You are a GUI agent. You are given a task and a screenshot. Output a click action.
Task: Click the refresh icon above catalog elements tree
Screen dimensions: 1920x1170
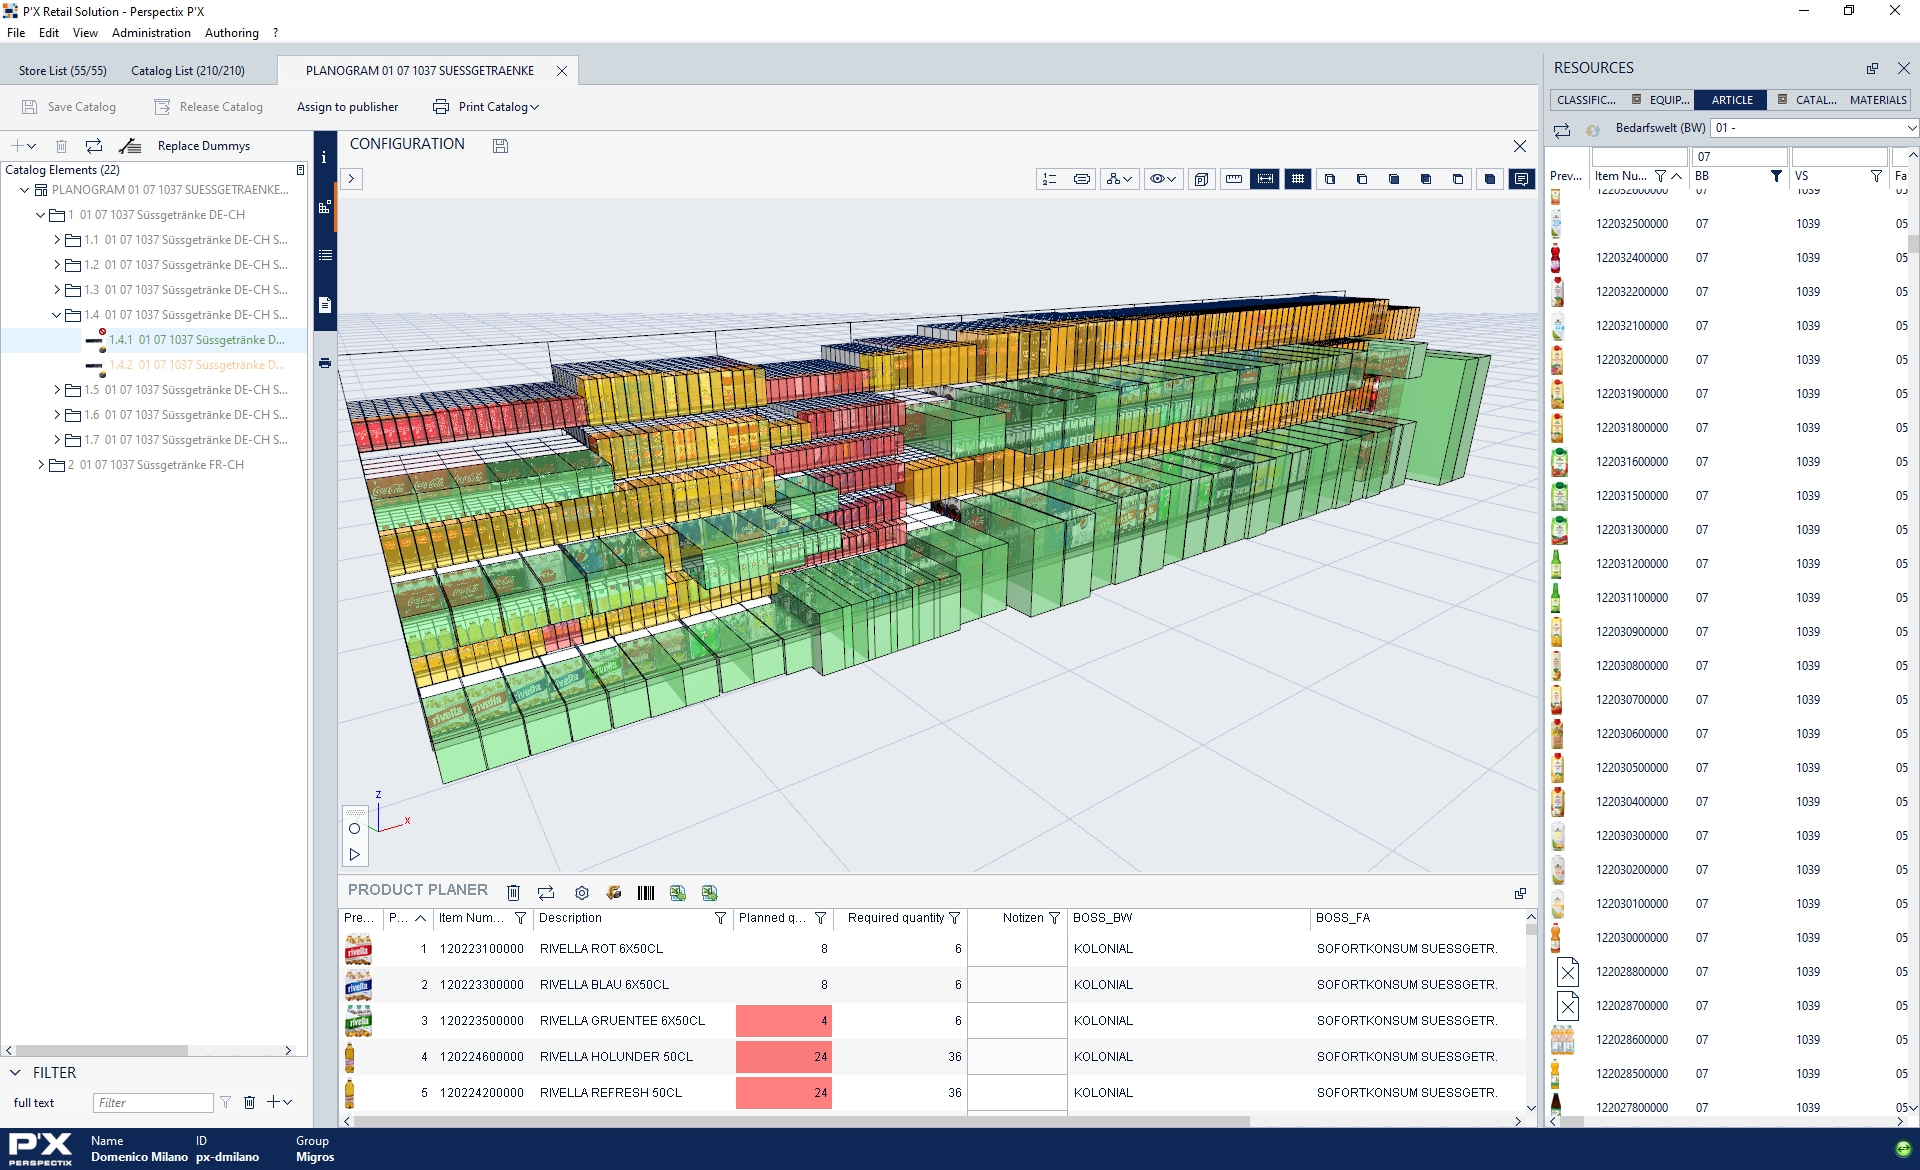tap(93, 146)
